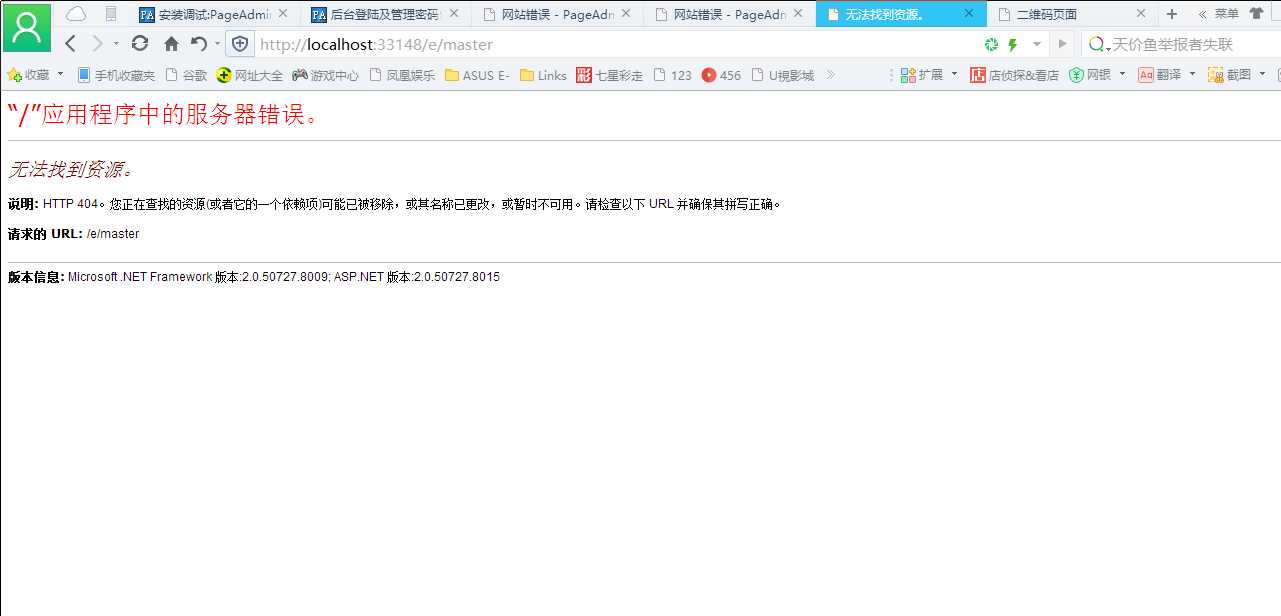Click the green lightning speed mode icon
Viewport: 1281px width, 616px height.
tap(1012, 45)
